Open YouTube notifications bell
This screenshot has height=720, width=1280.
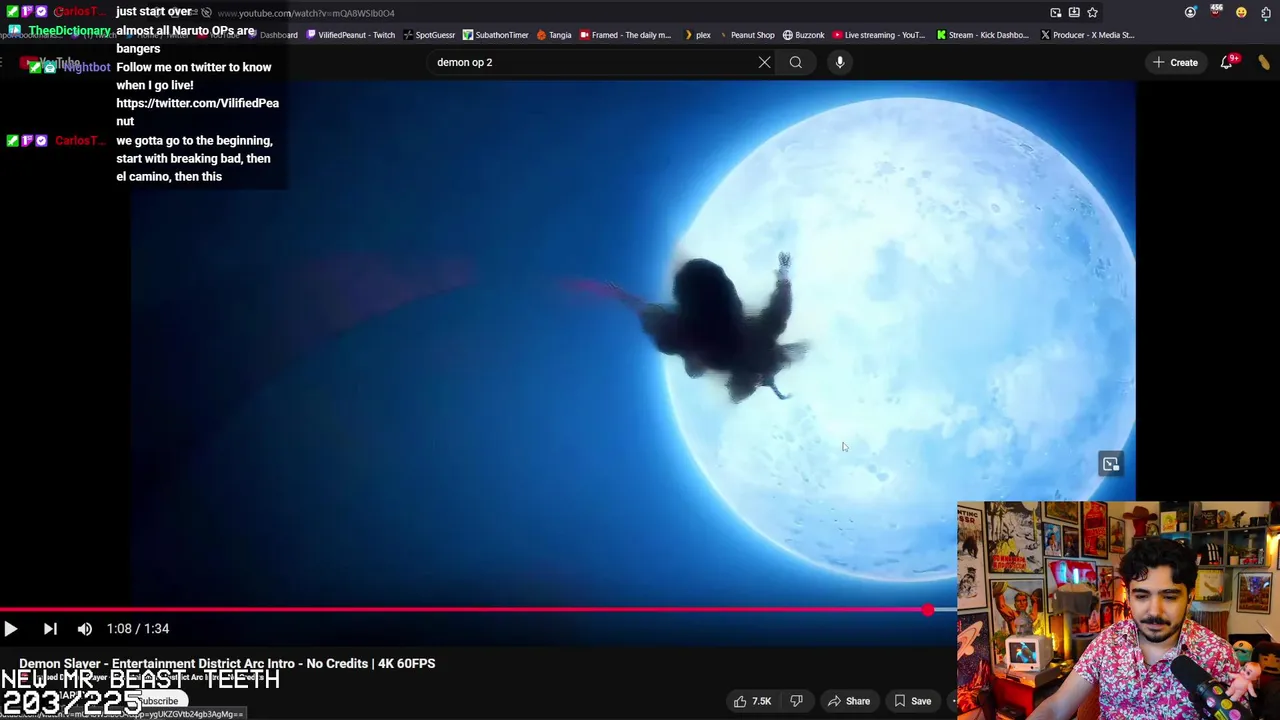coord(1227,62)
